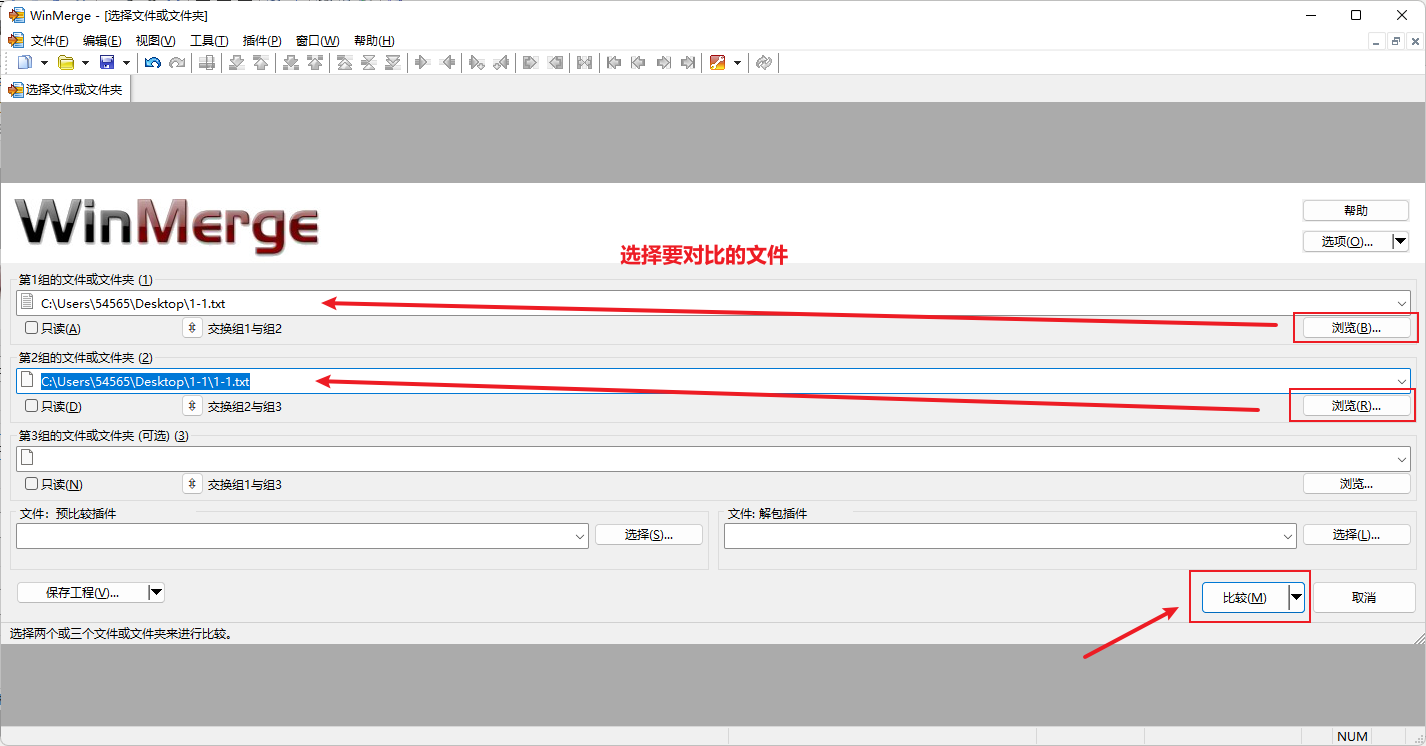Enable the 只读(D) checkbox for group 2
Image resolution: width=1426 pixels, height=746 pixels.
point(32,406)
